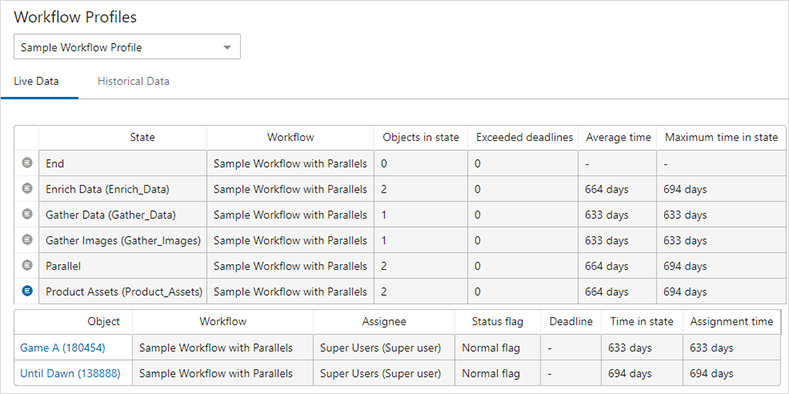Select the circle icon beside Gather Data row
Viewport: 789px width, 394px height.
tap(27, 214)
